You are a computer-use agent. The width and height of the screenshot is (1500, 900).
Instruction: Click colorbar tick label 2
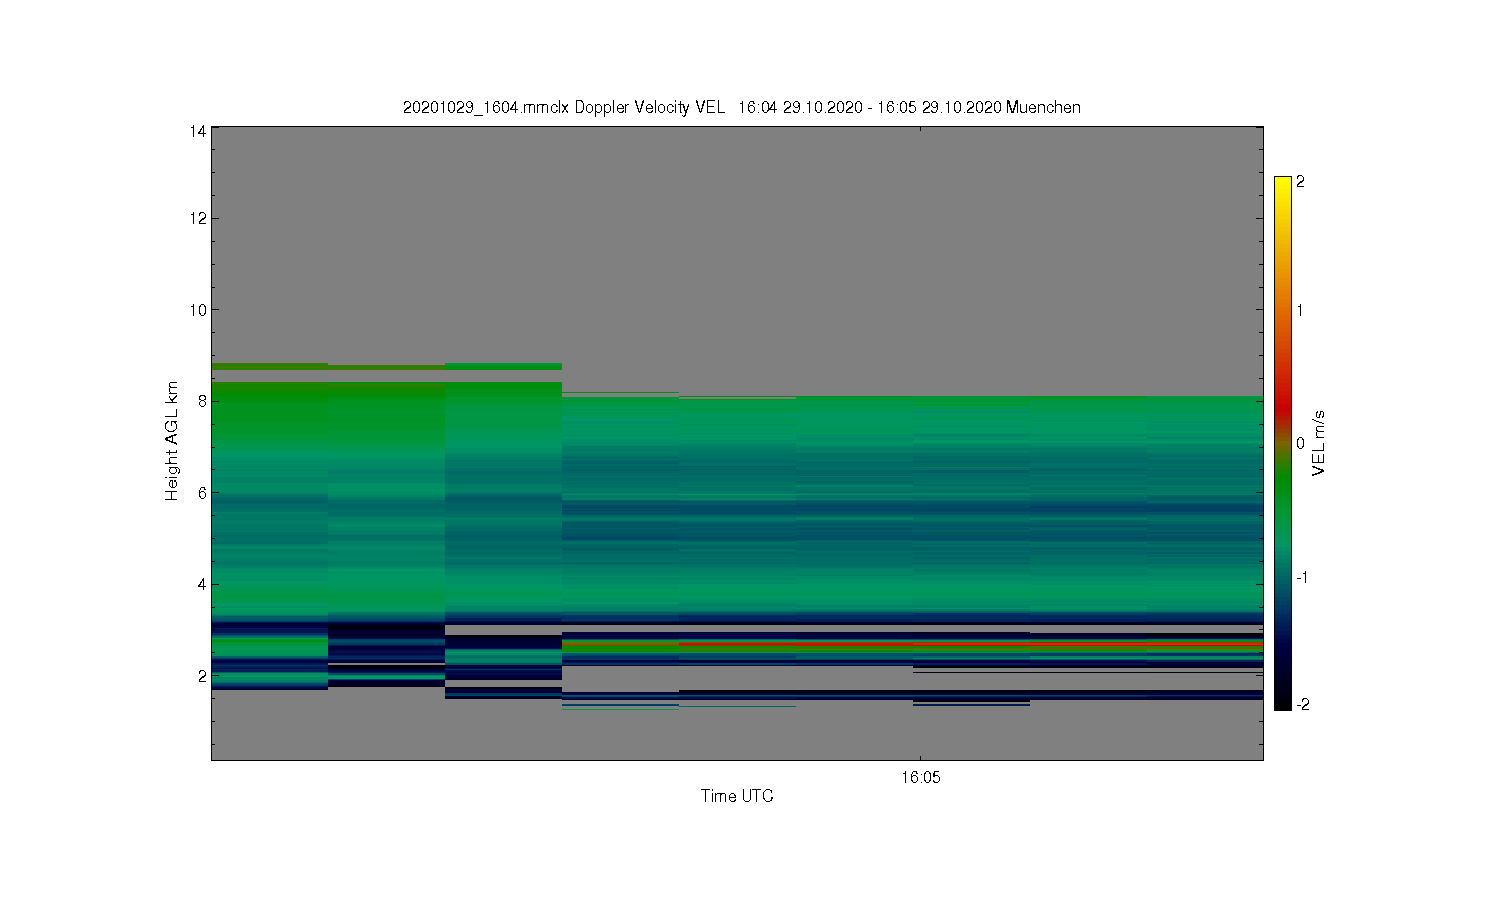(x=1300, y=182)
